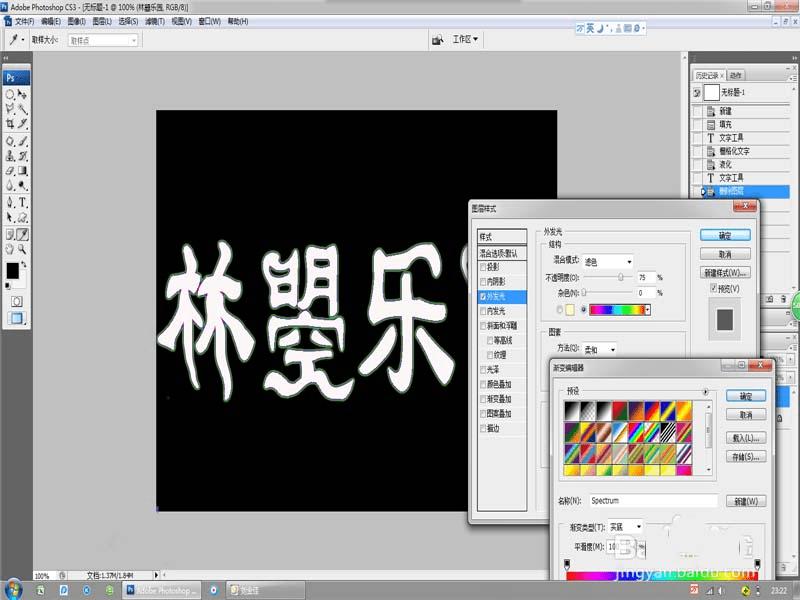Select the Brush tool

22,141
